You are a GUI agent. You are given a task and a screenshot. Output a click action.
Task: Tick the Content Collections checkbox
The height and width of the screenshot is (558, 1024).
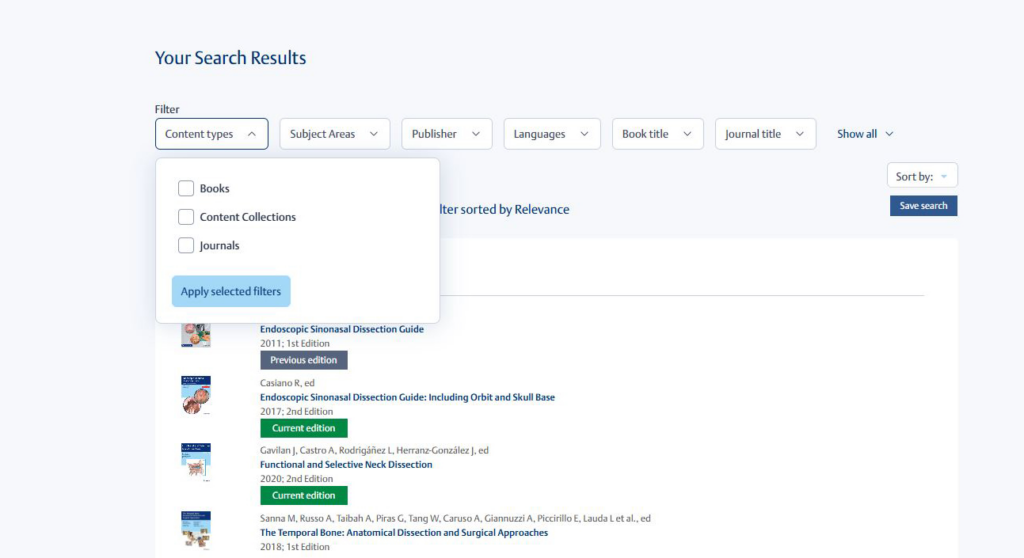(186, 217)
